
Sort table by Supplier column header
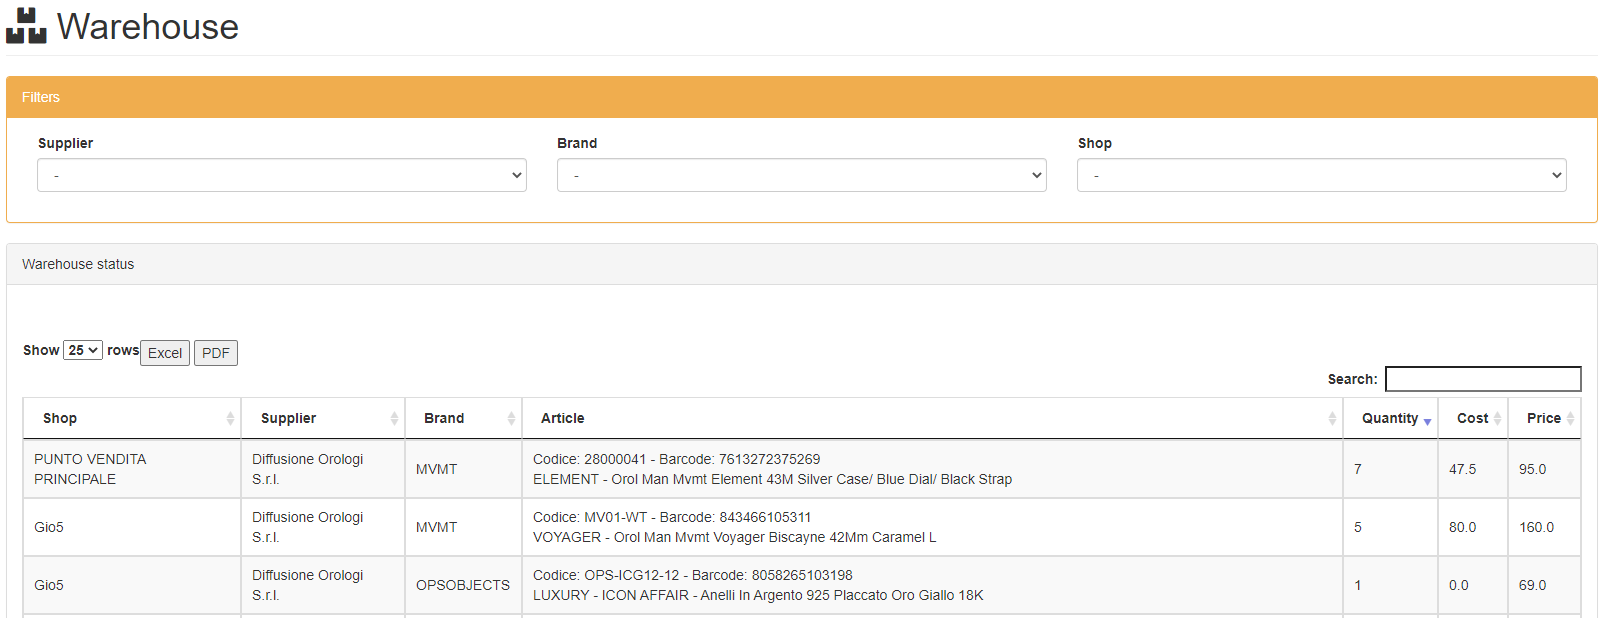[323, 418]
